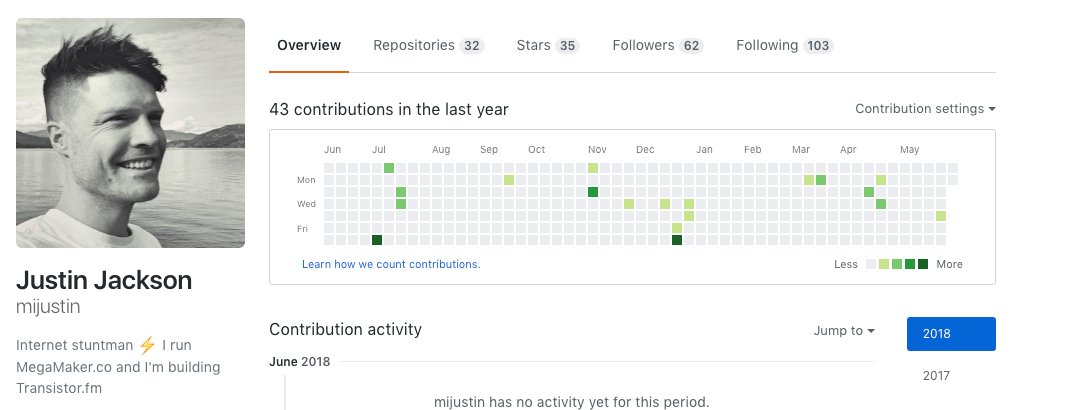Open the Jump to dropdown
The image size is (1065, 410).
[844, 331]
